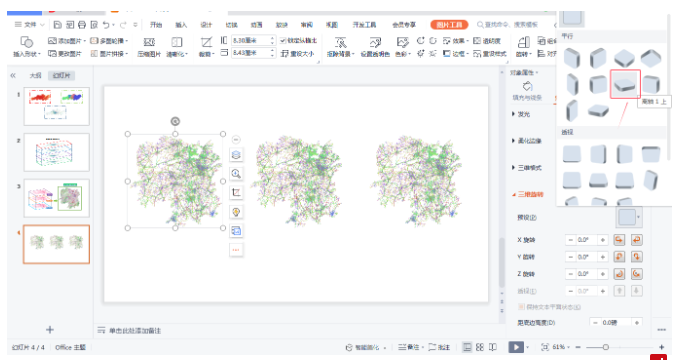Switch to slide sorter grid view icon

(480, 347)
